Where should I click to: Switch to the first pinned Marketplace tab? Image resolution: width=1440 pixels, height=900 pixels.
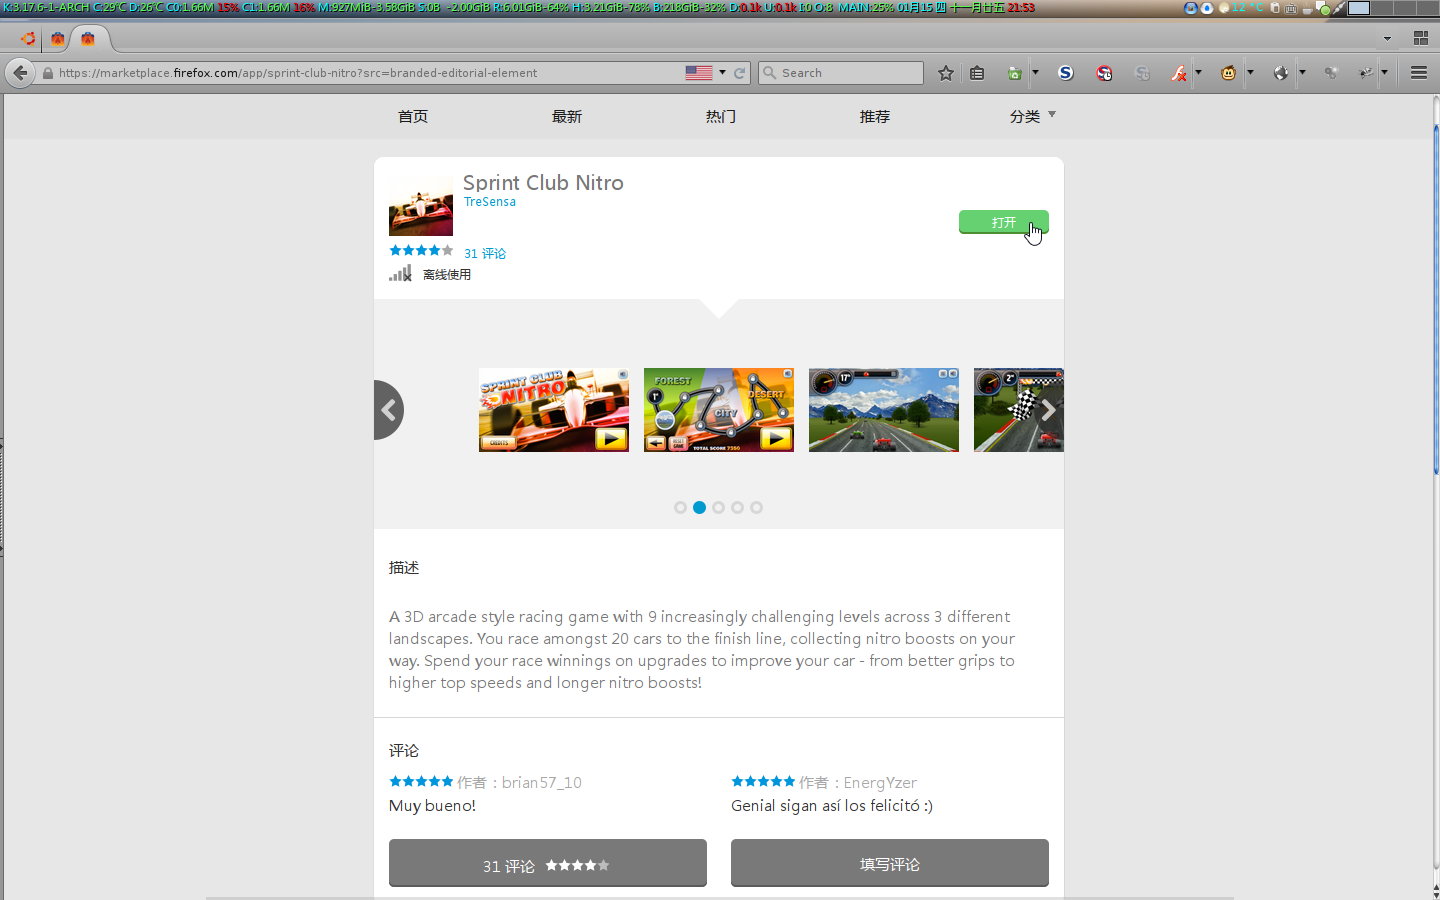click(x=58, y=39)
